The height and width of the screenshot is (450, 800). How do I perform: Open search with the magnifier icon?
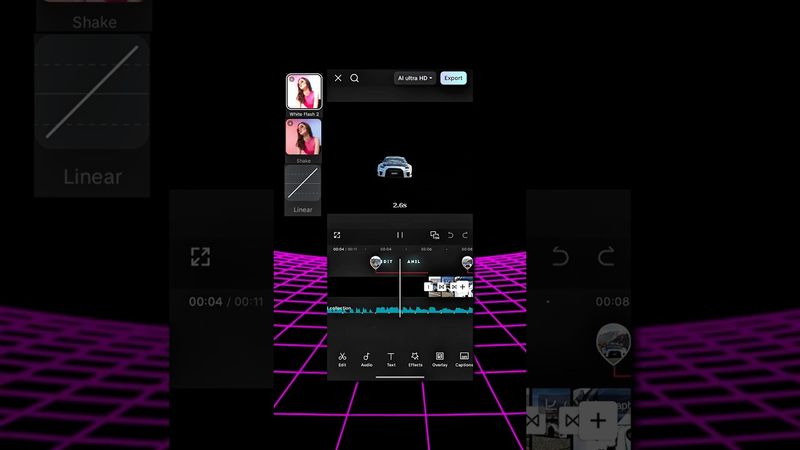tap(354, 78)
